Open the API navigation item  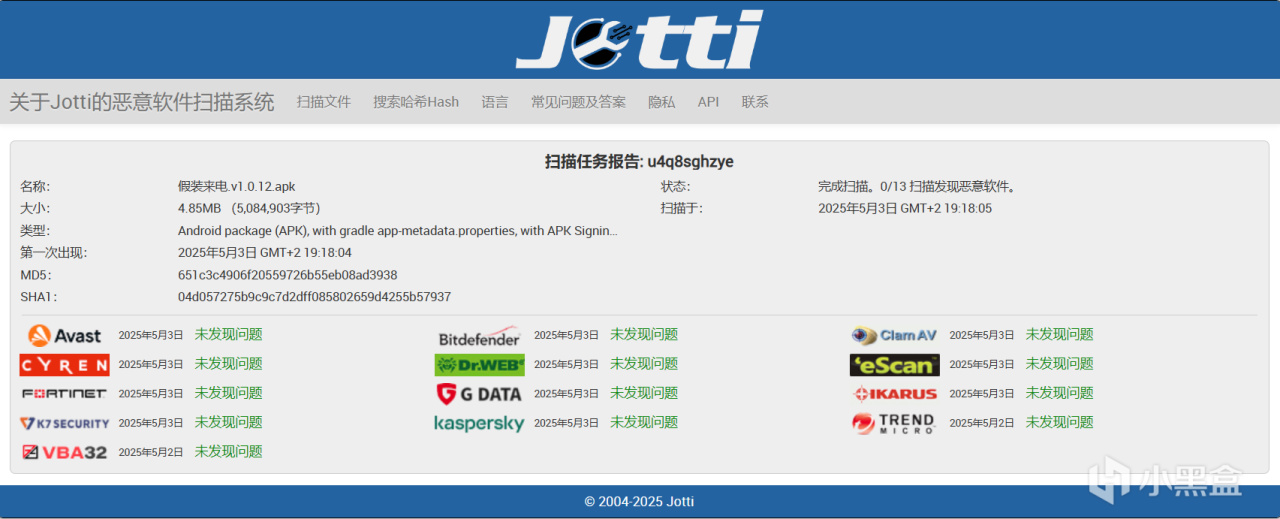[709, 102]
